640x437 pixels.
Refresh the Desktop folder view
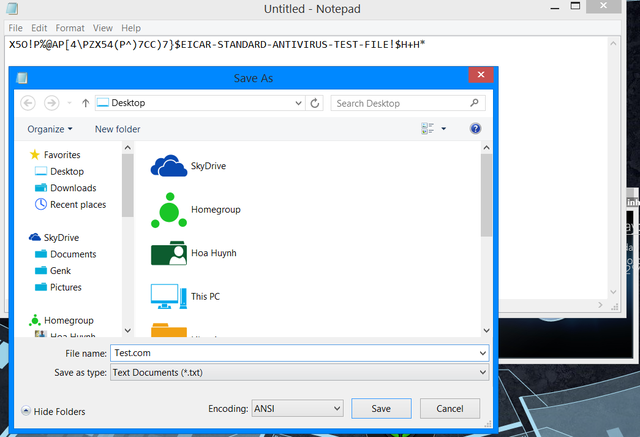pos(315,103)
